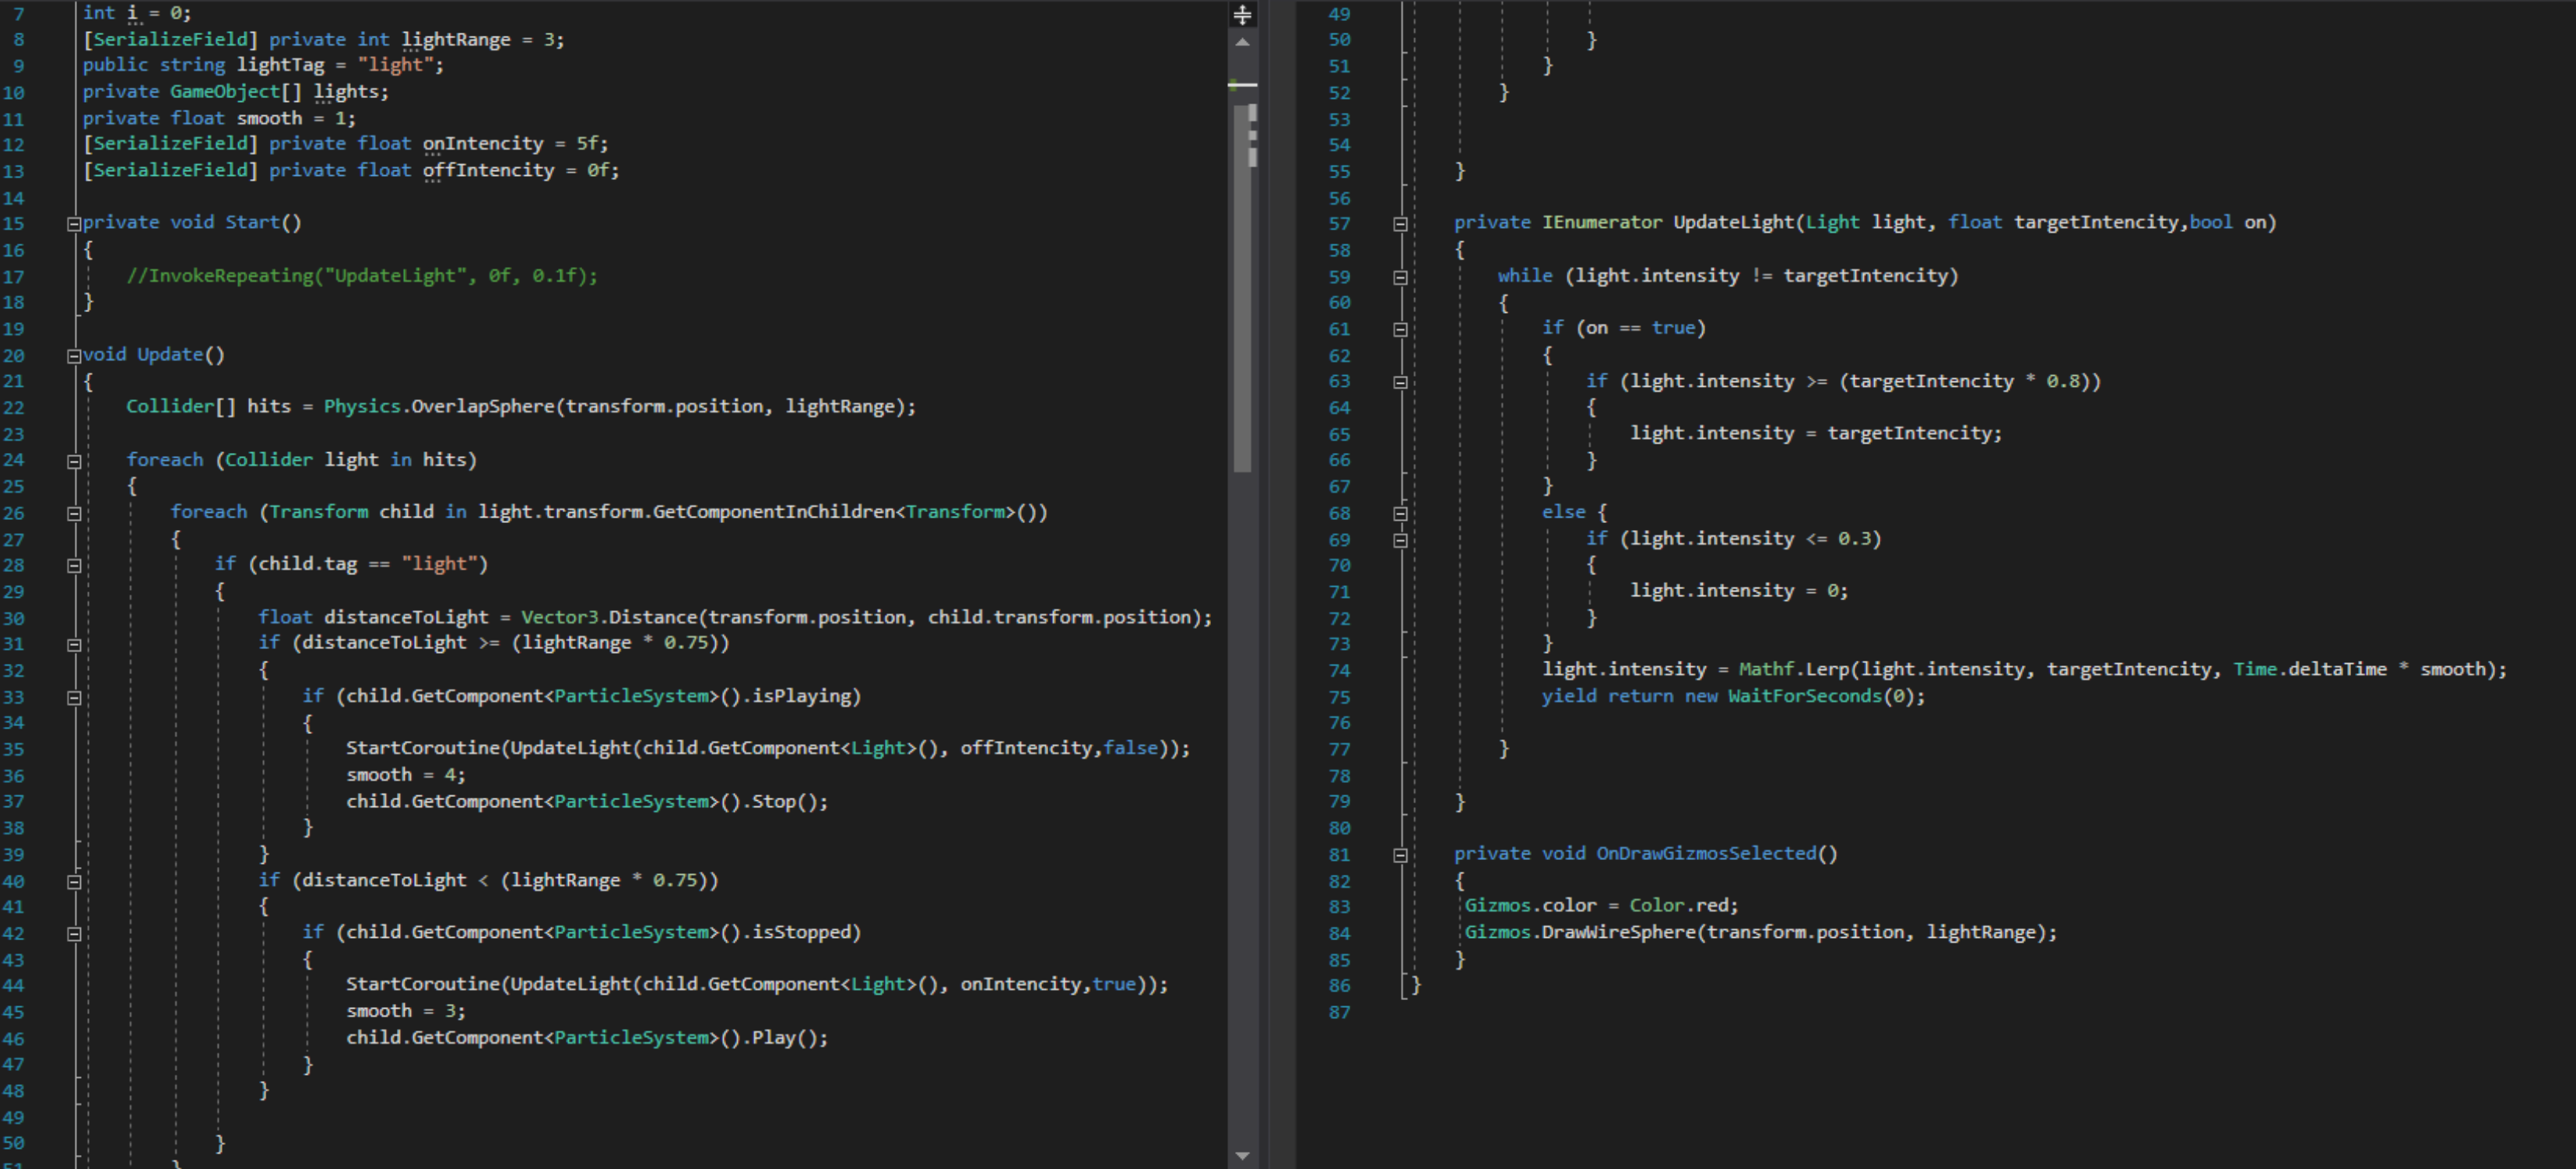Click the true argument on line 44

pos(1114,984)
